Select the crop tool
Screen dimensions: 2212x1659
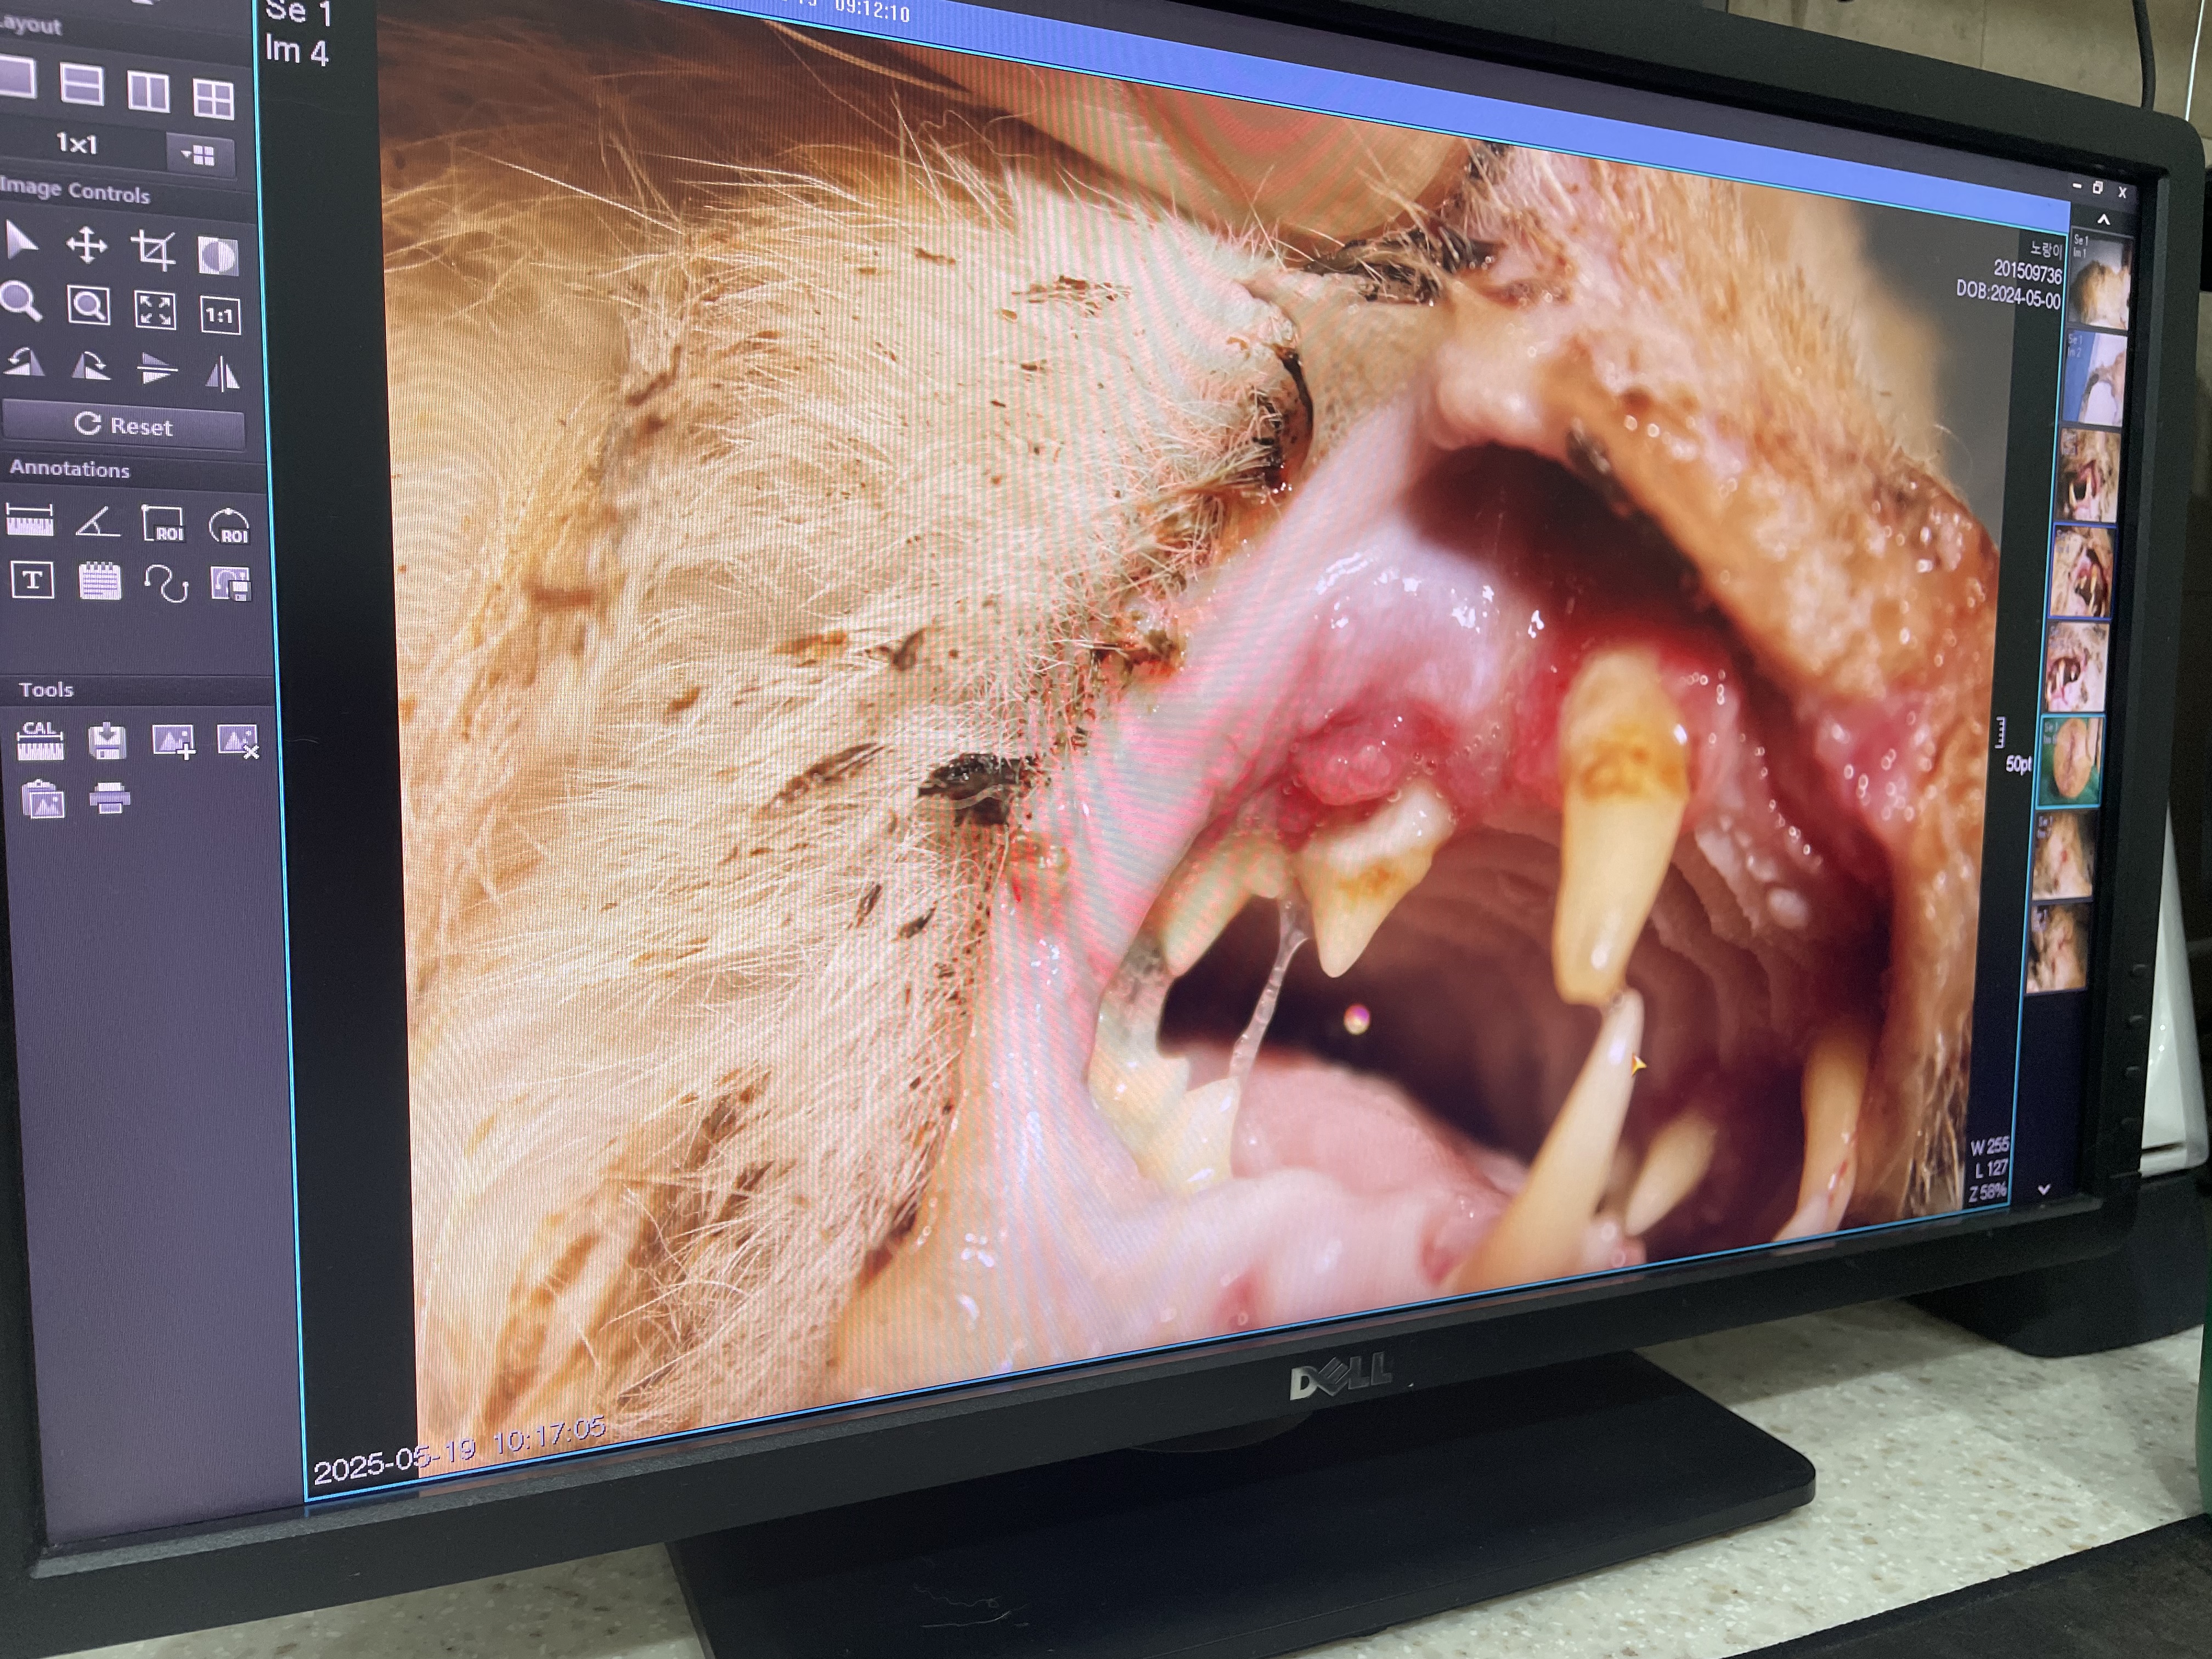[153, 250]
